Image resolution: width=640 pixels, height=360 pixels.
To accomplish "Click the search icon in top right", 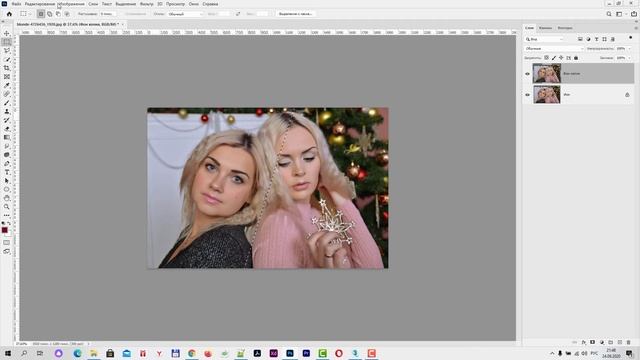I will (x=609, y=14).
